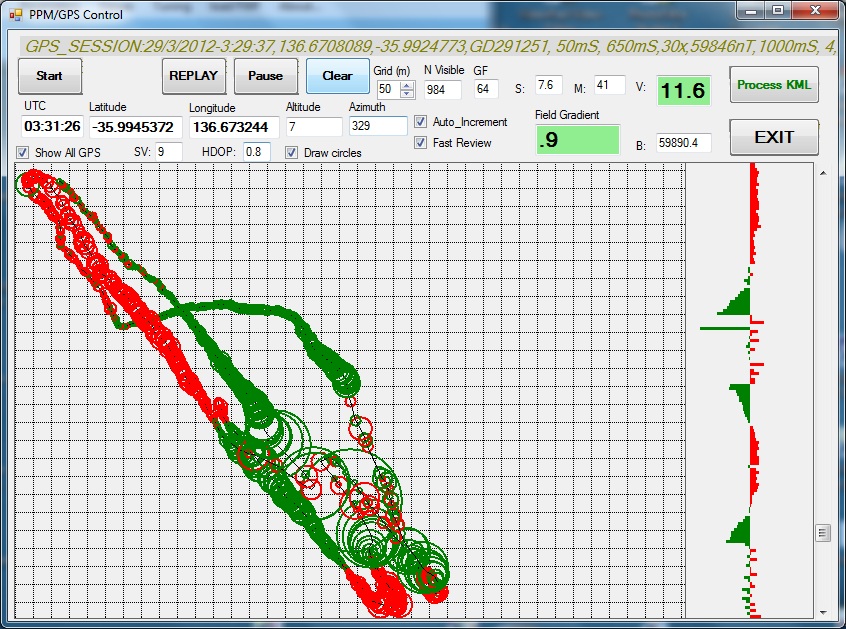Toggle Auto_Increment checkbox
Image resolution: width=846 pixels, height=629 pixels.
pyautogui.click(x=420, y=122)
